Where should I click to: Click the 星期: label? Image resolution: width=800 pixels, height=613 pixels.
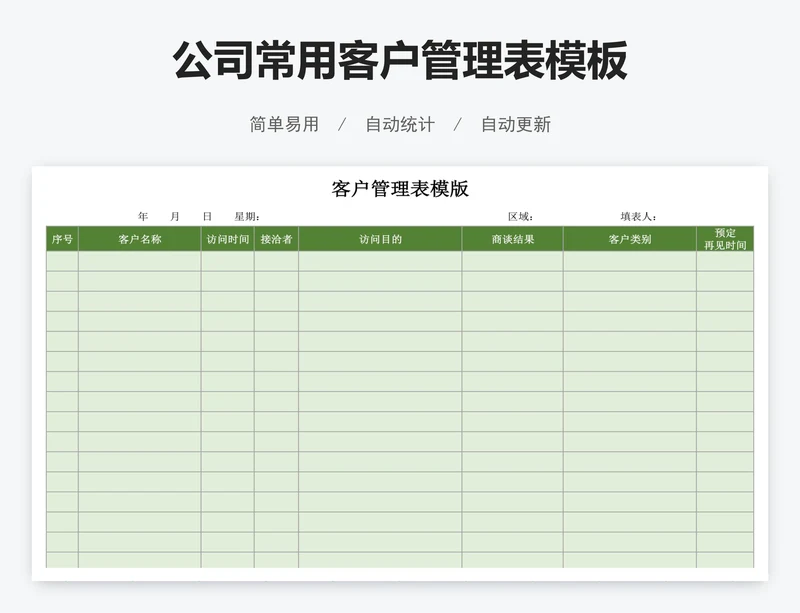pyautogui.click(x=247, y=216)
